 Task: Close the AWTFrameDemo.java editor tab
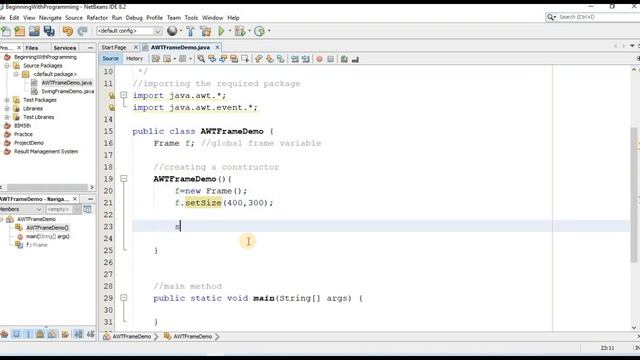(x=218, y=47)
